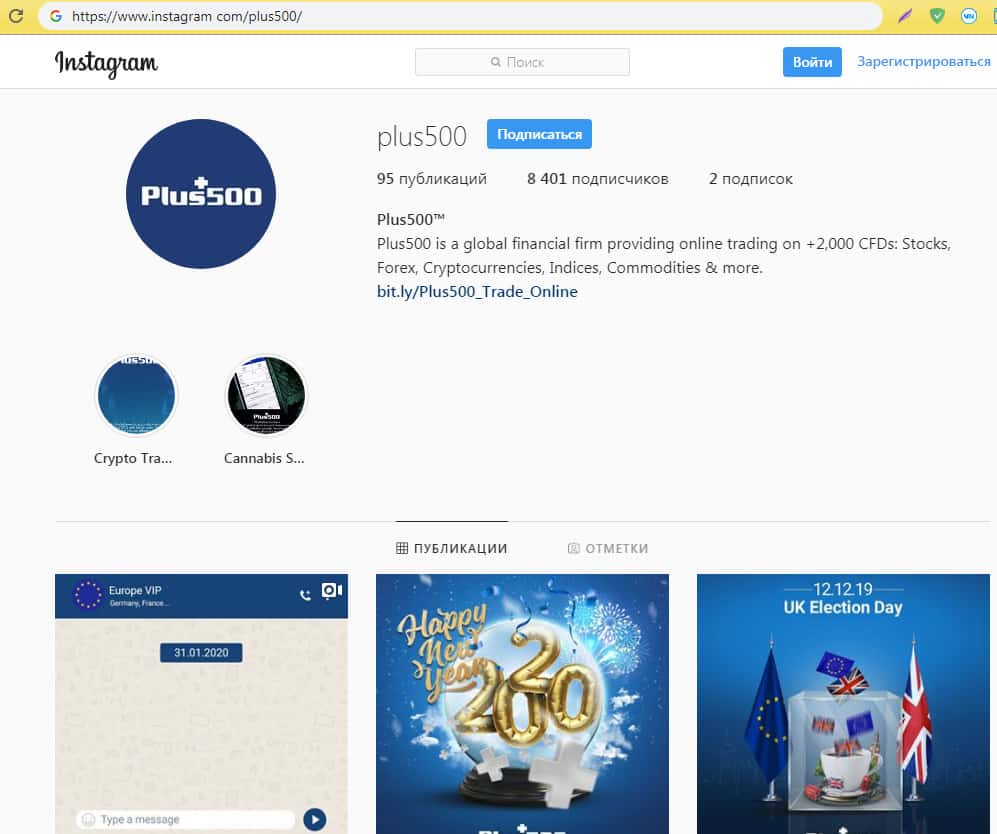Image resolution: width=997 pixels, height=834 pixels.
Task: Click the Google site icon in address bar
Action: click(56, 16)
